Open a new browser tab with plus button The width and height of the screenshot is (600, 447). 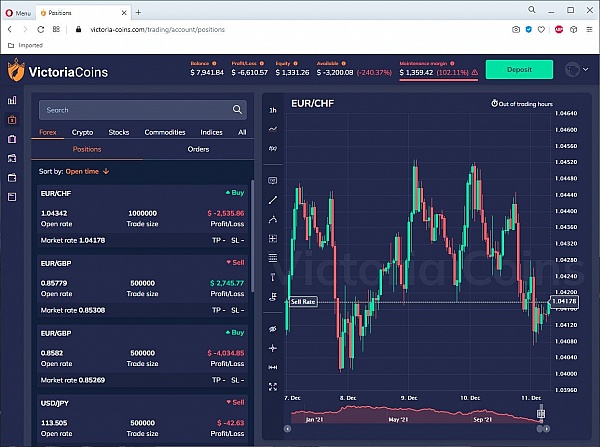pos(138,13)
